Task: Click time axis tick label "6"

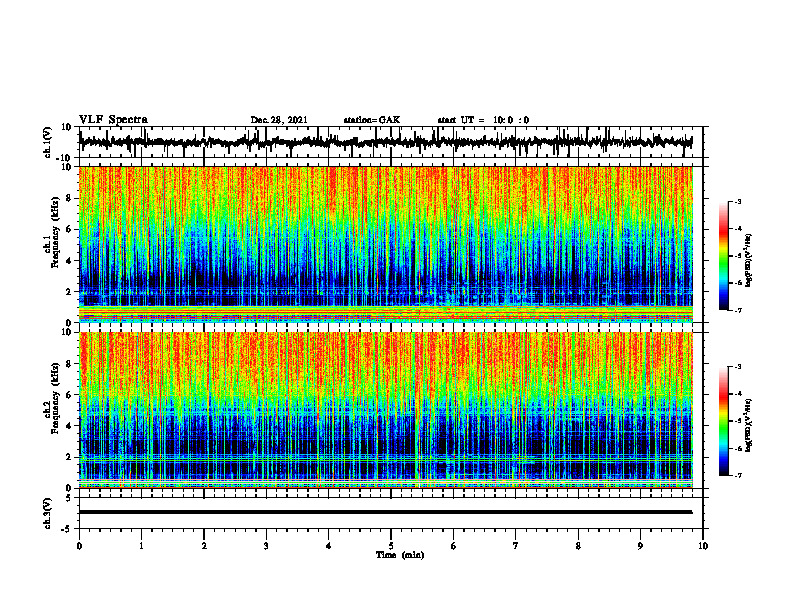Action: [x=454, y=546]
